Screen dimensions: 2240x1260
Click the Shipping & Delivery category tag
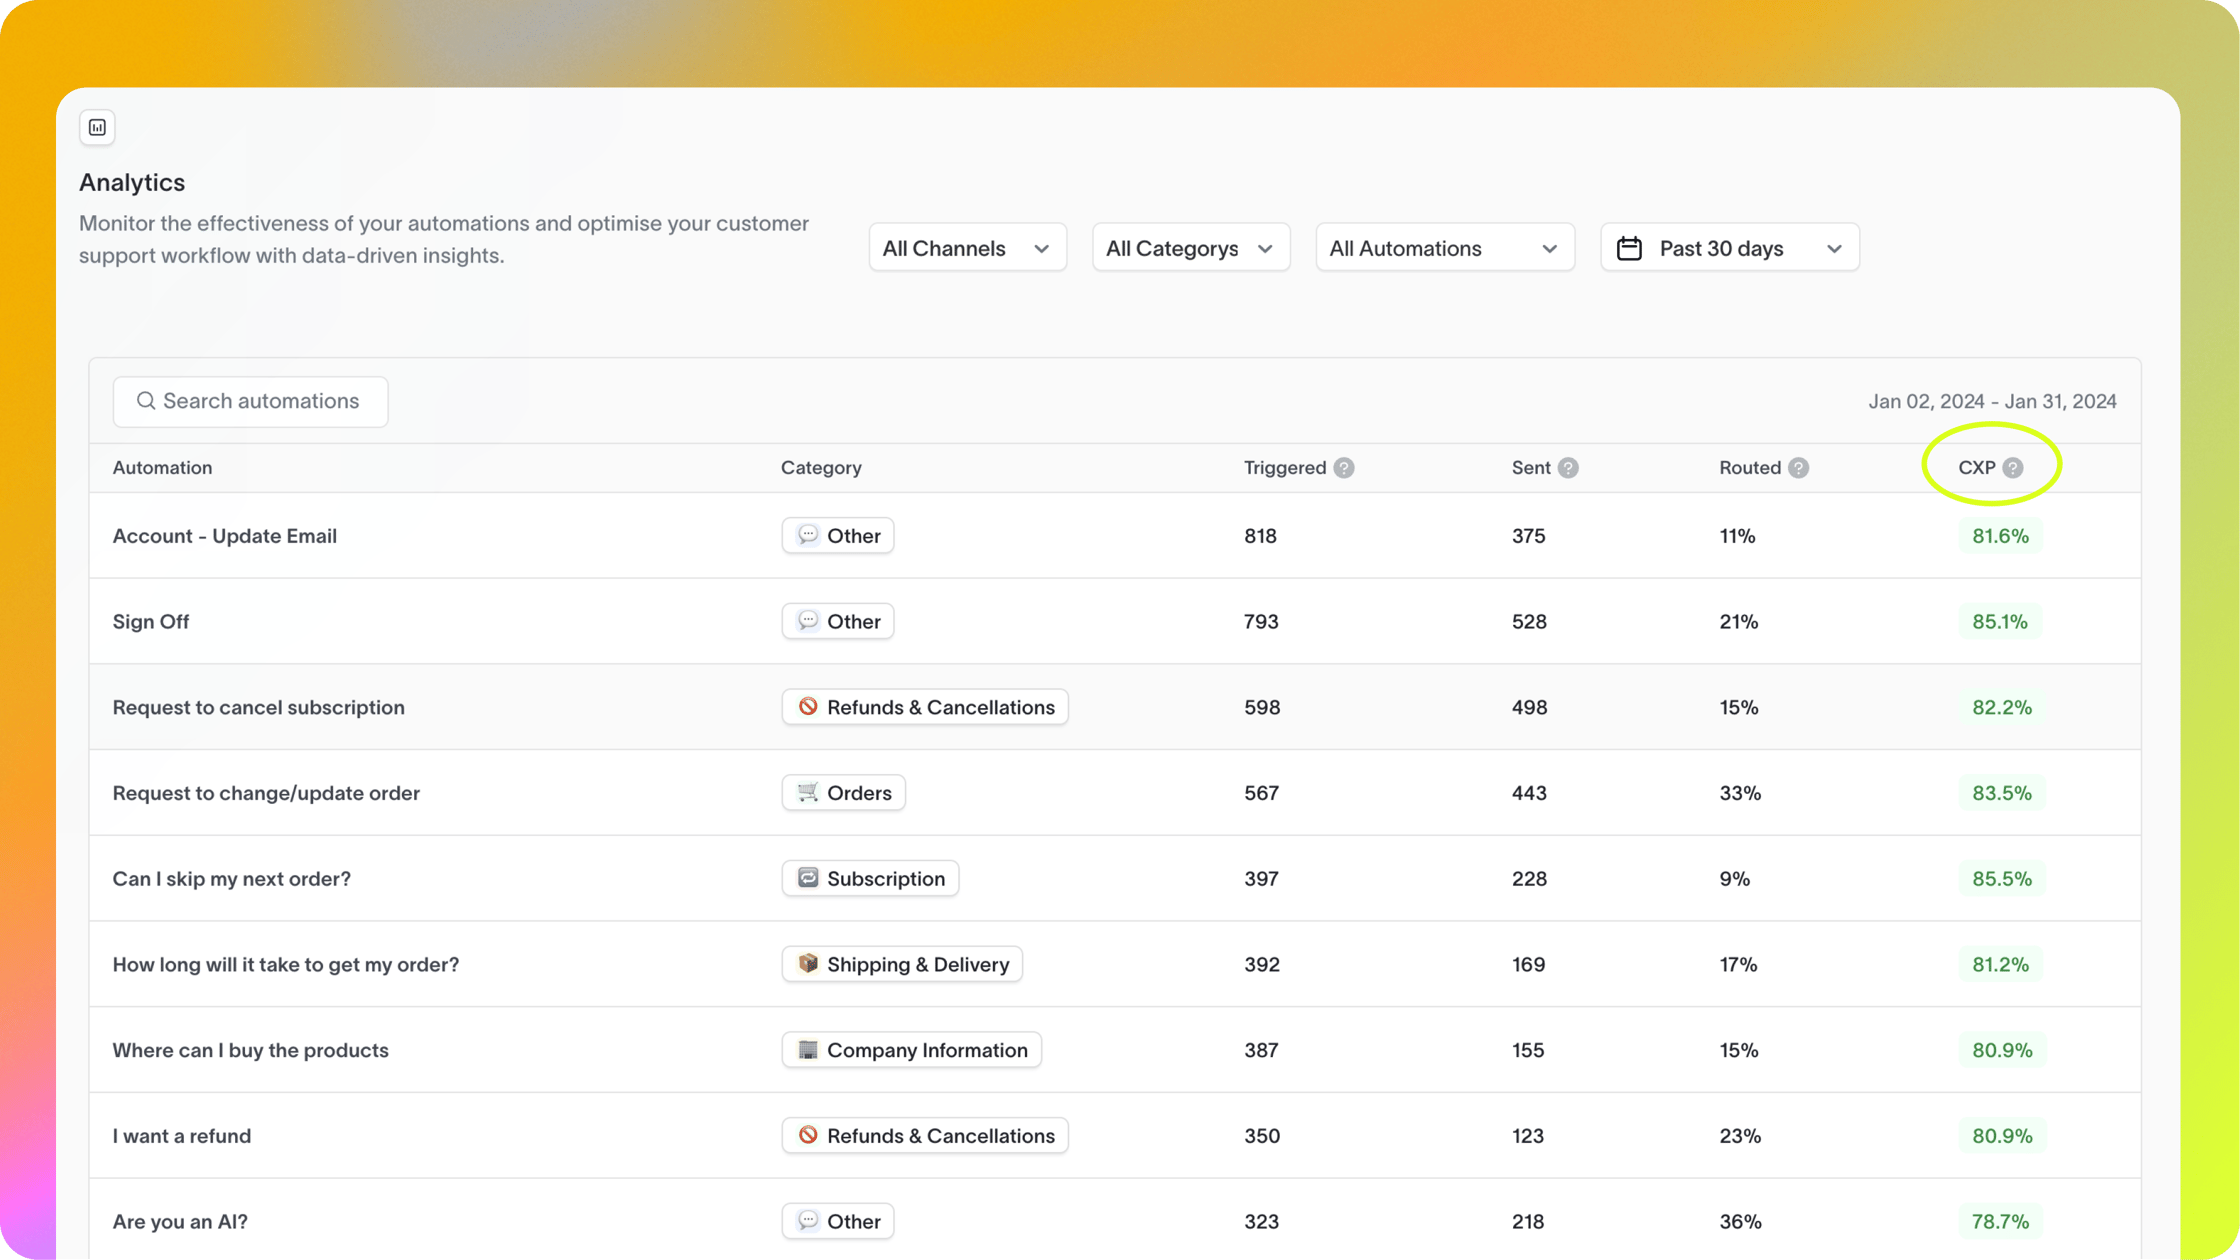(x=902, y=965)
